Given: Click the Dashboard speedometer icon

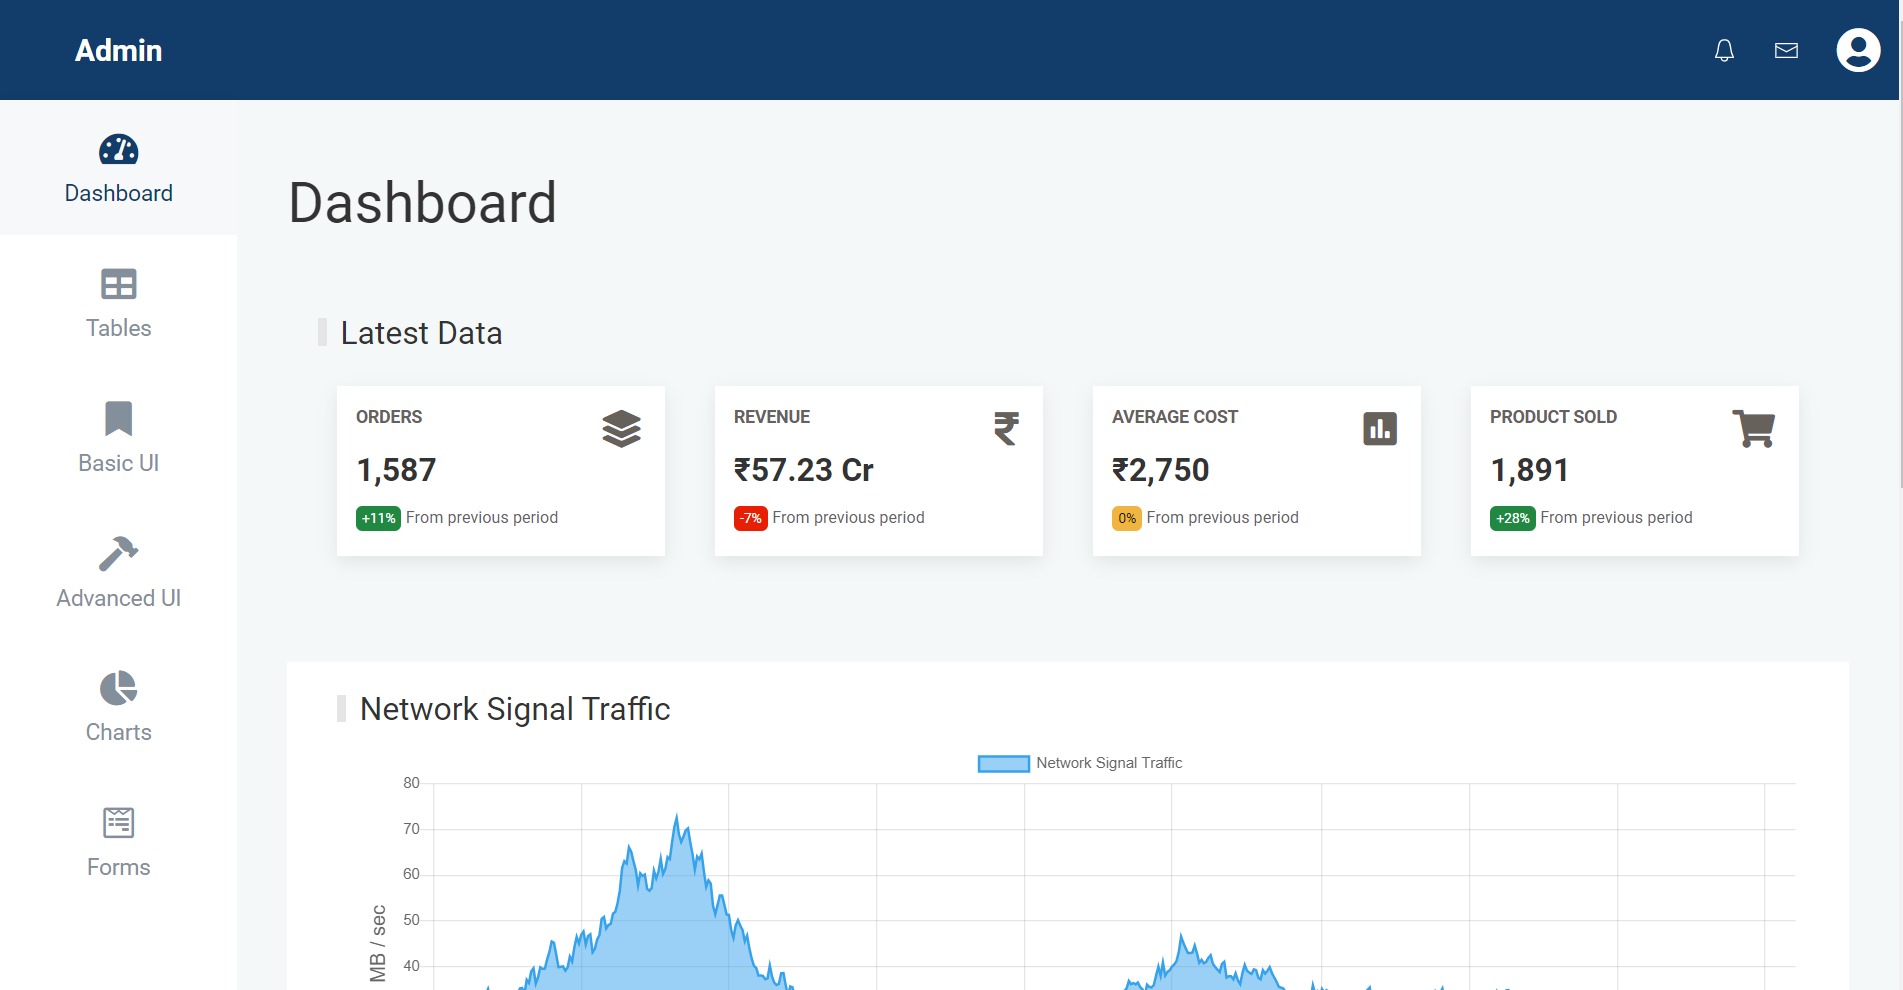Looking at the screenshot, I should click(x=118, y=150).
